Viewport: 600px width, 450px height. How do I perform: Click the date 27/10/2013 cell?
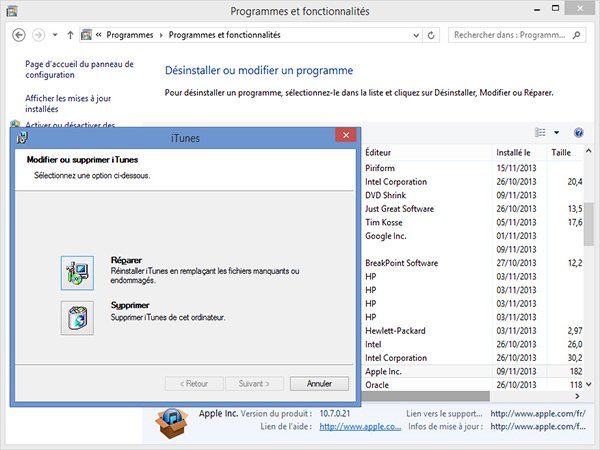point(516,263)
